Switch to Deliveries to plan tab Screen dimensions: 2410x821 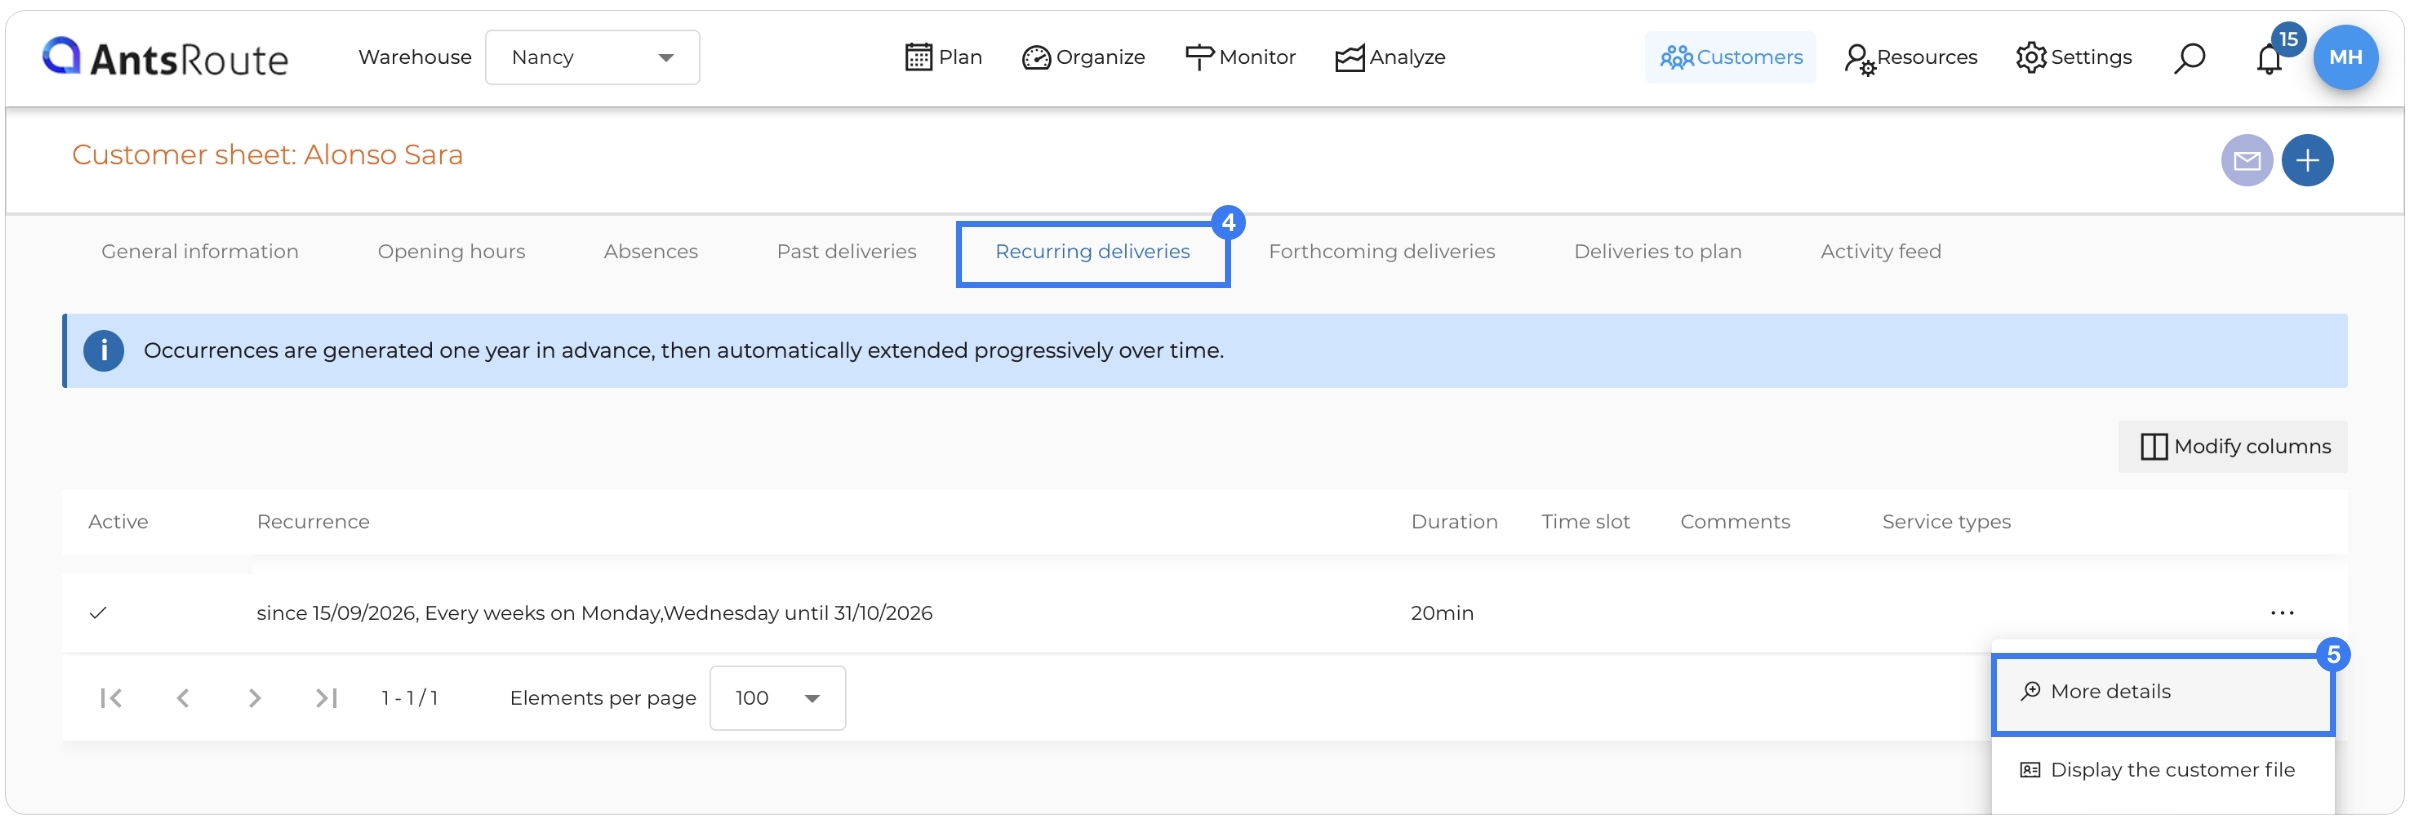coord(1658,251)
